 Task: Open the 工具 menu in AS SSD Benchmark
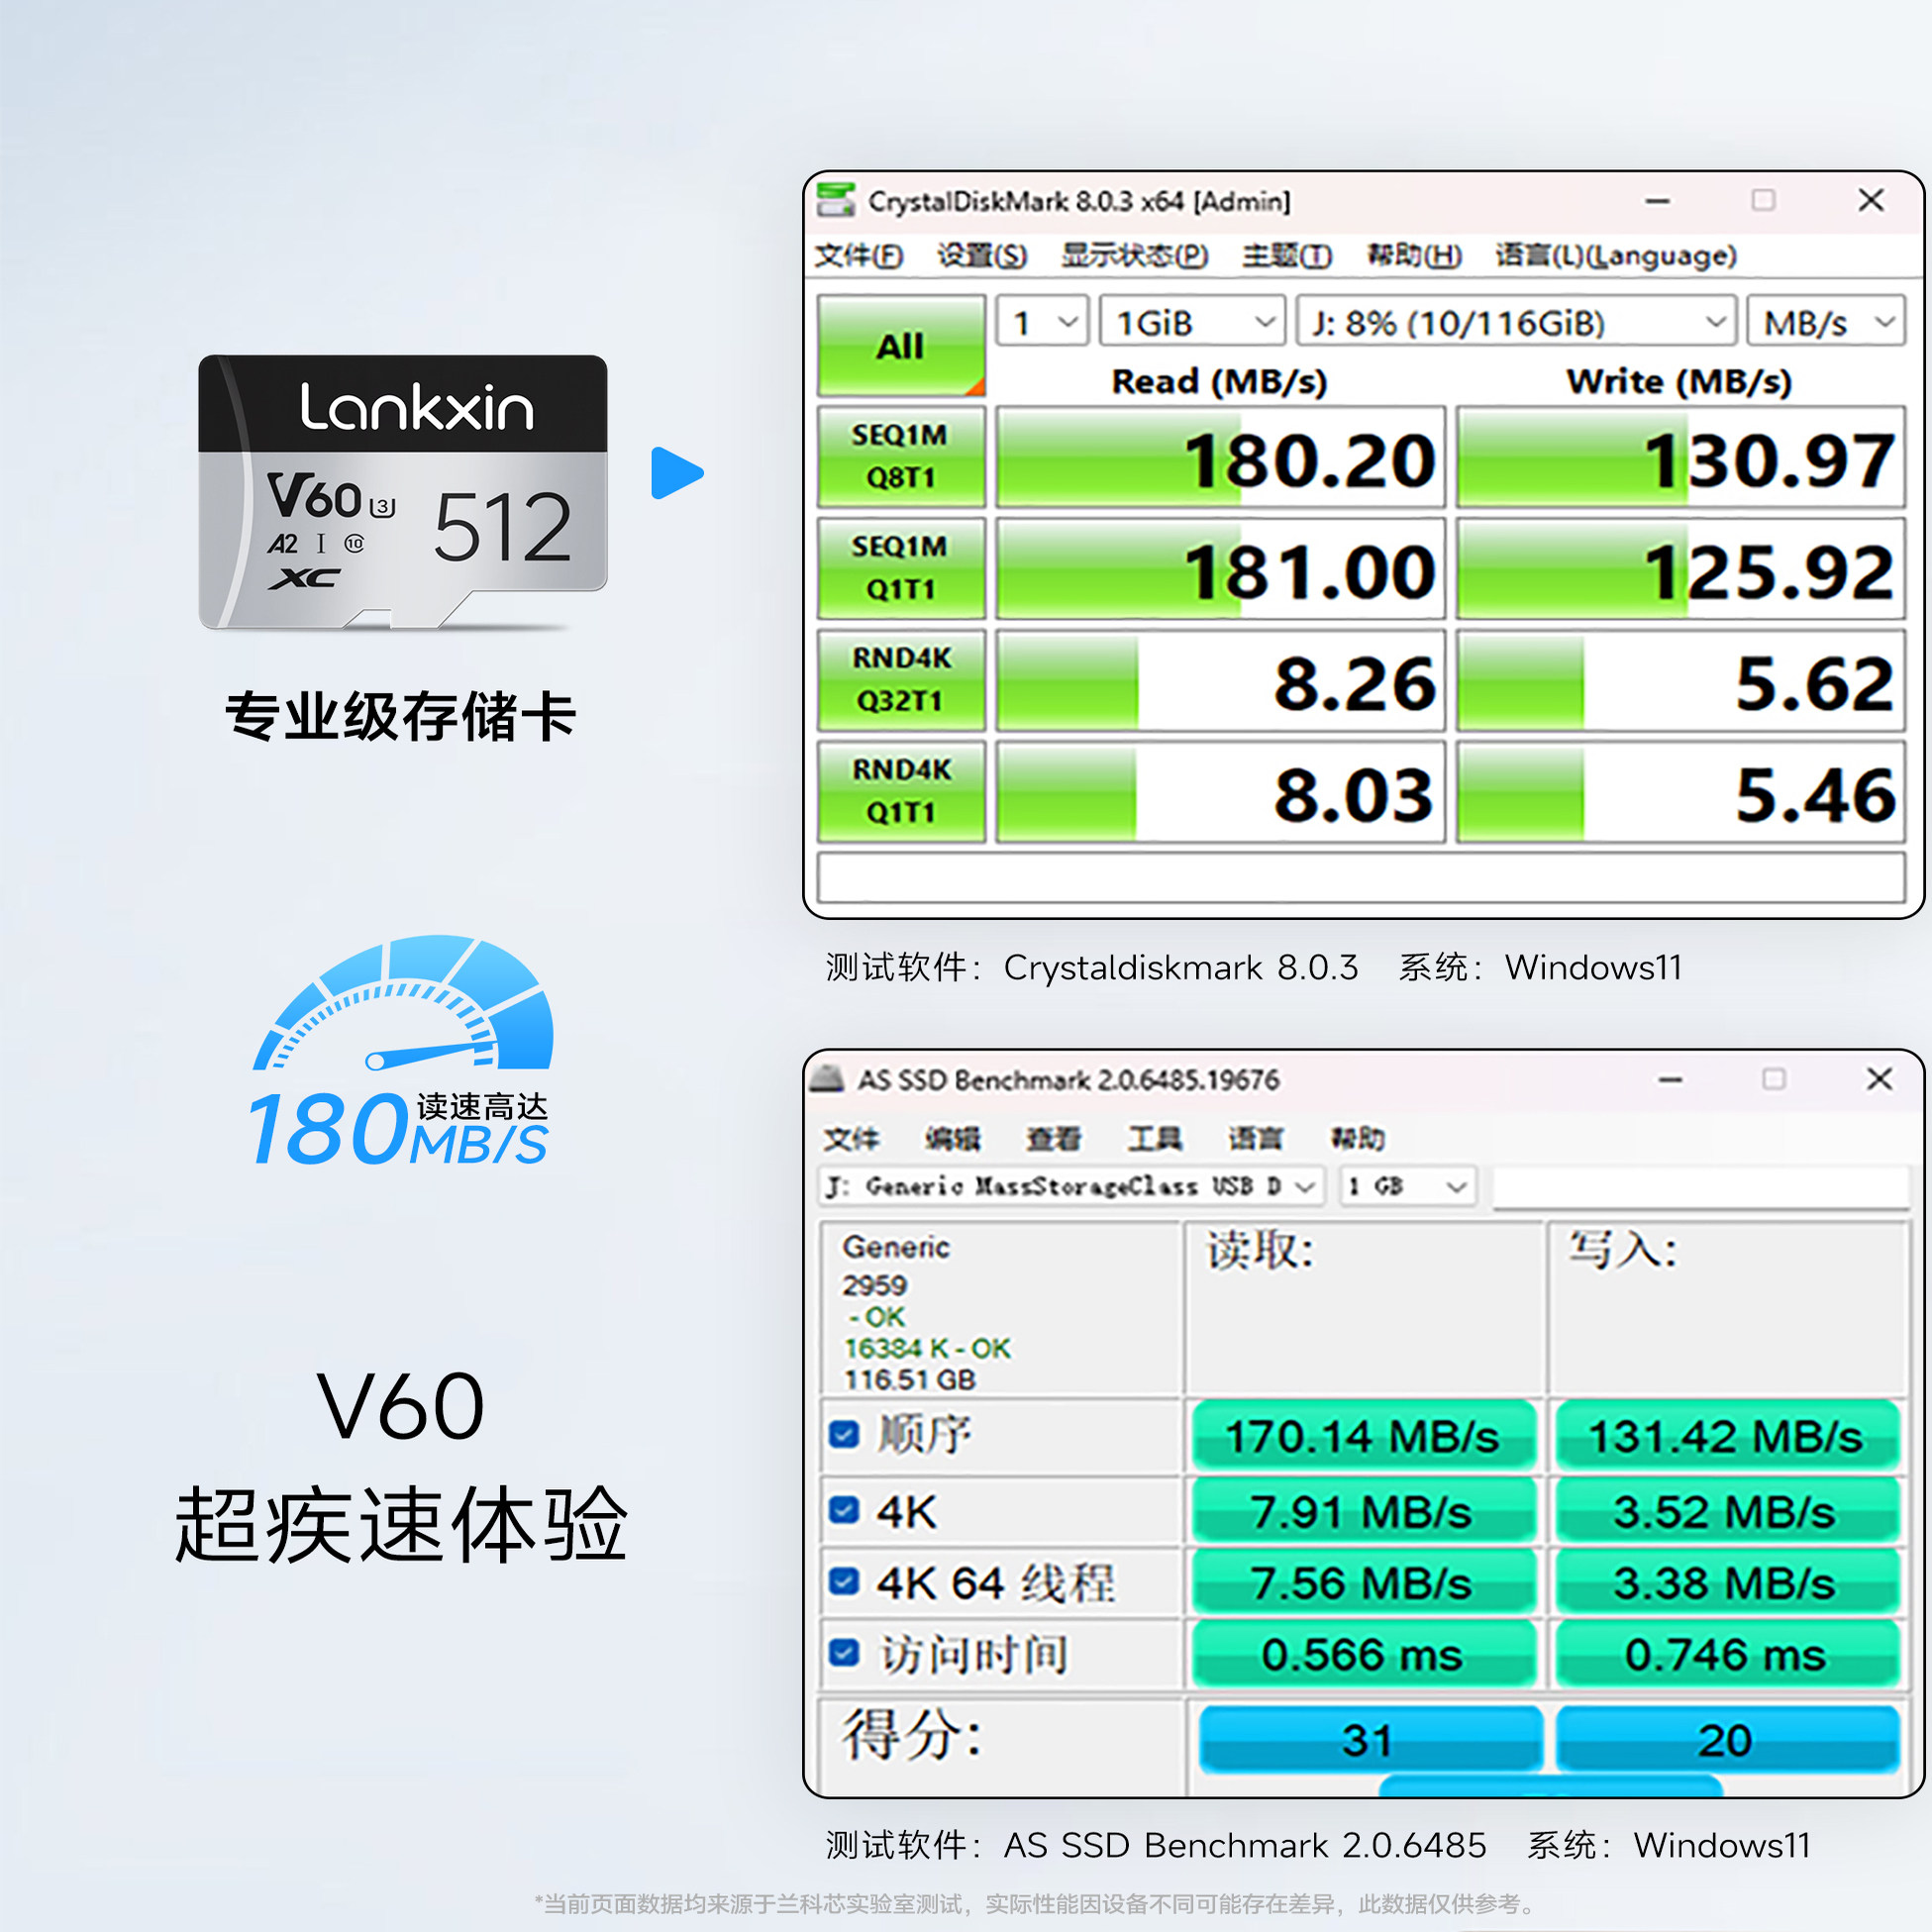click(1154, 1138)
